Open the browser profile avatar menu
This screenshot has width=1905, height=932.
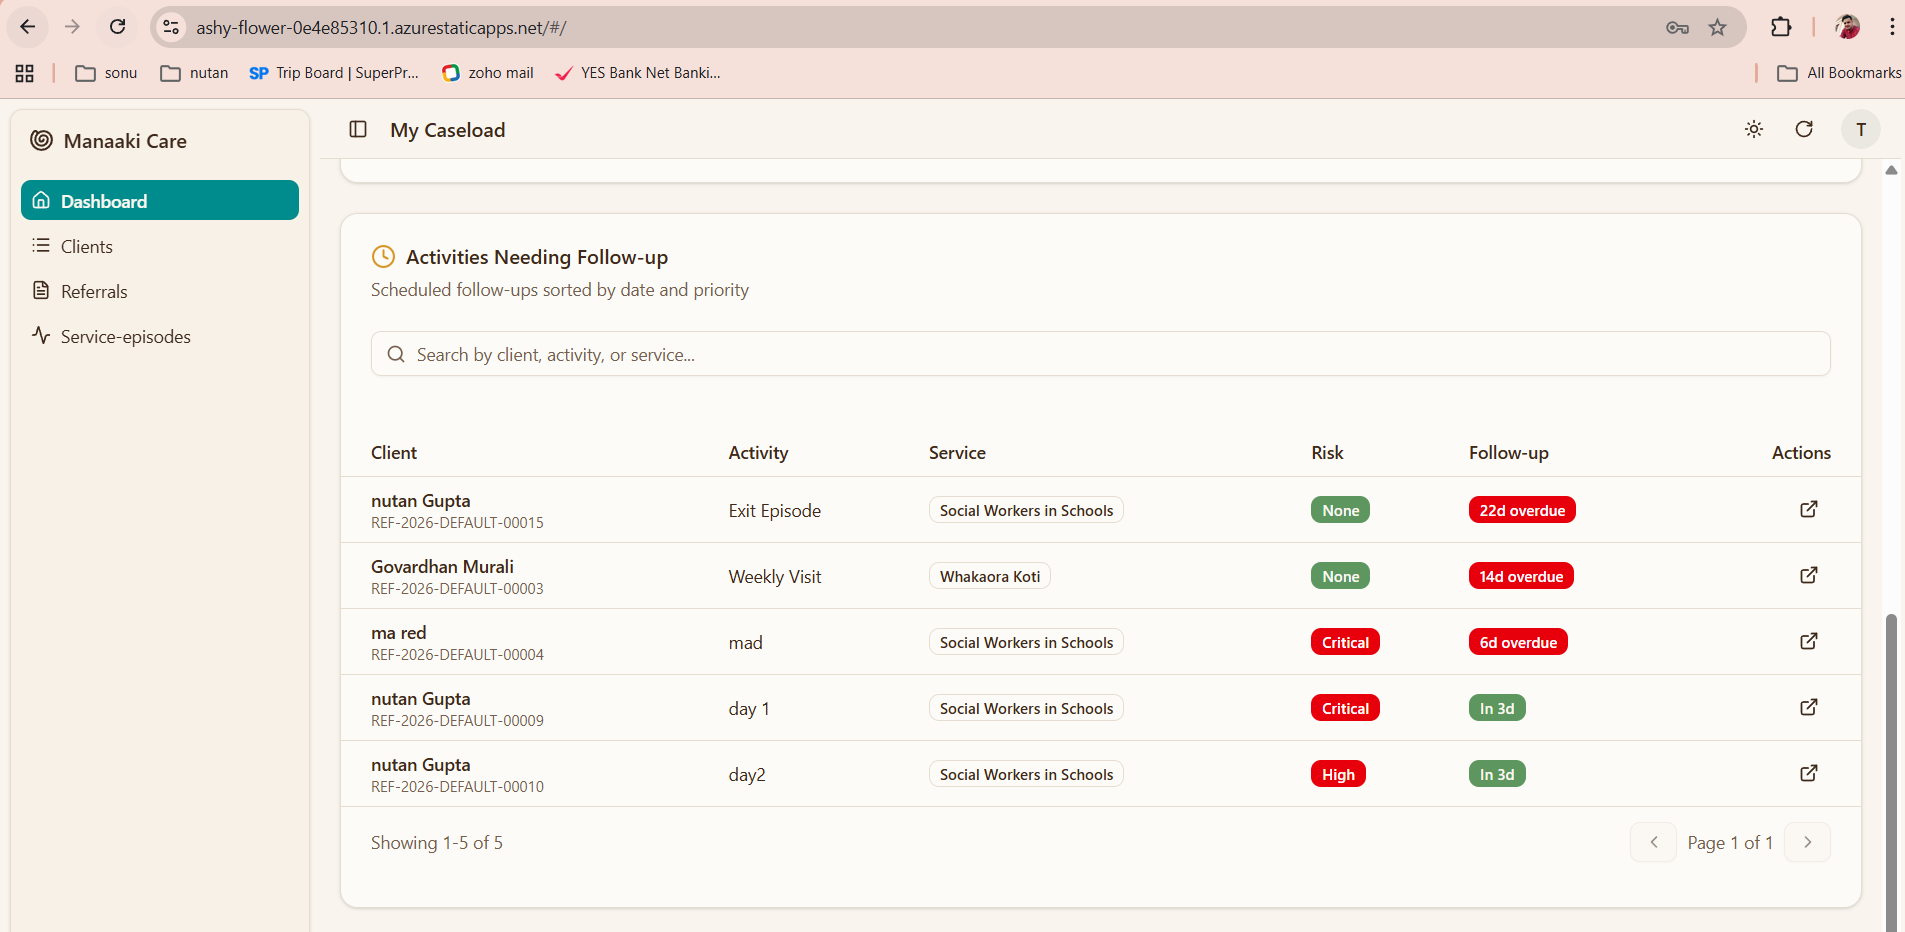[1849, 27]
